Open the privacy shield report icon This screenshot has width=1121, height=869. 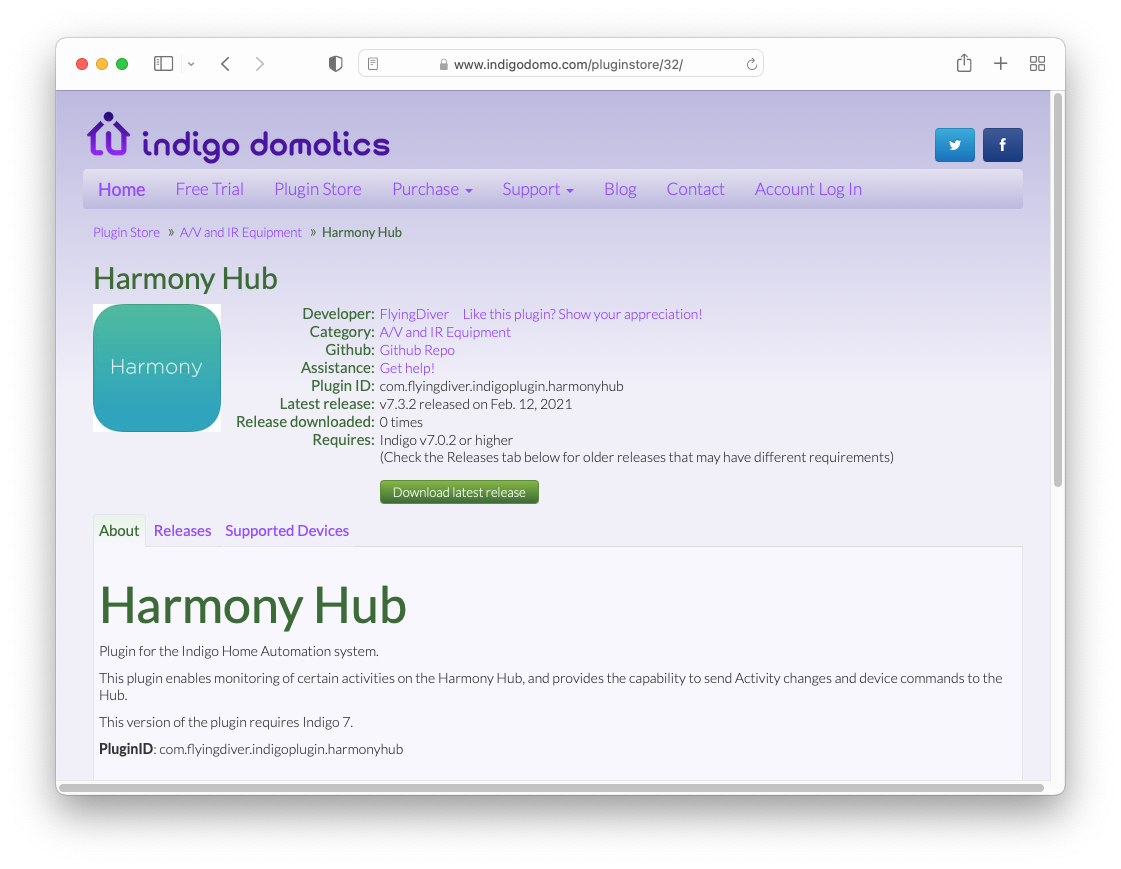(x=335, y=64)
